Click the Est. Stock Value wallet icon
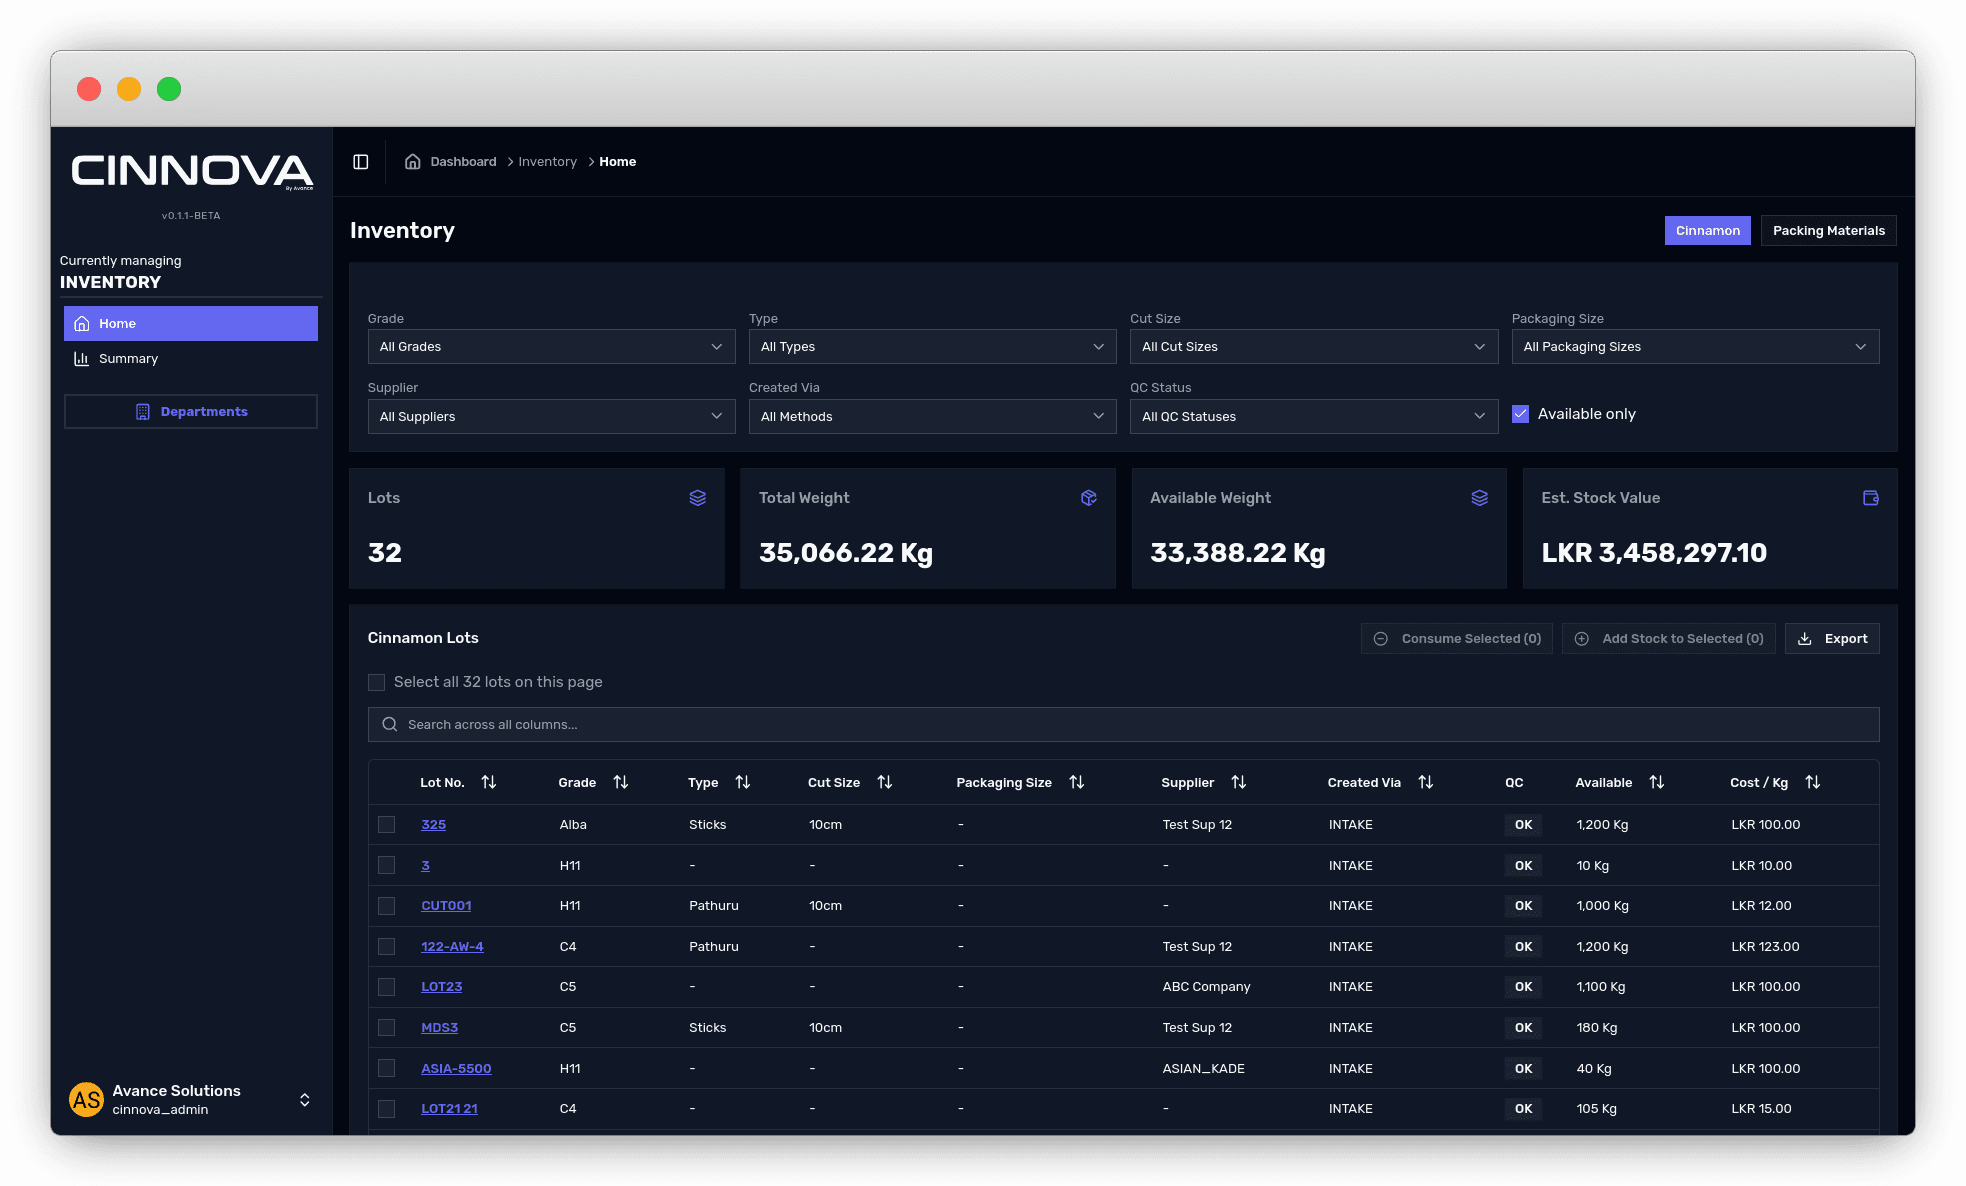1966x1186 pixels. [1871, 498]
